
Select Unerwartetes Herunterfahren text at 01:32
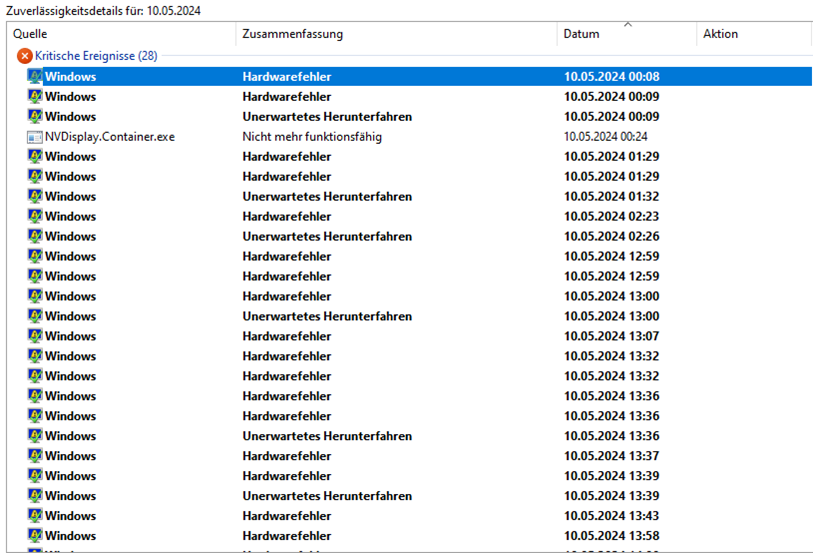tap(327, 196)
